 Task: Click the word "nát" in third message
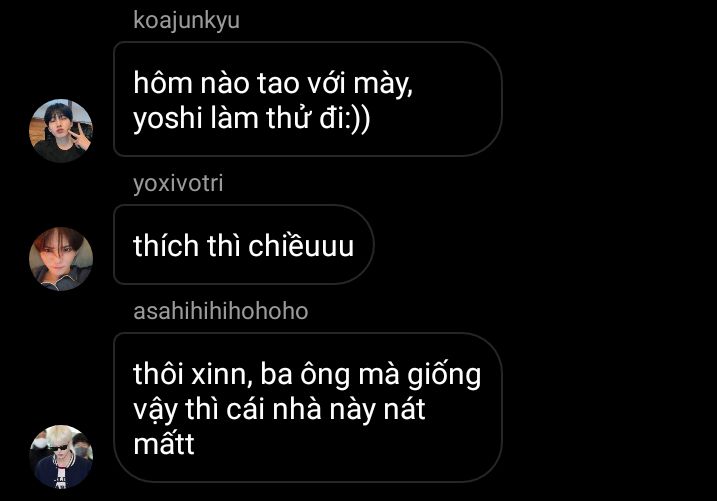[x=404, y=409]
